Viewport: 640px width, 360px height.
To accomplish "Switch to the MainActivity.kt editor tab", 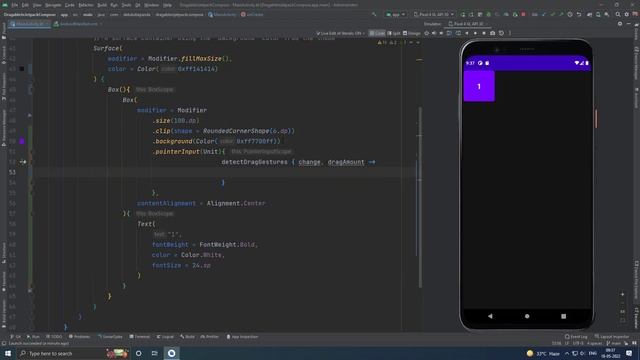I will pyautogui.click(x=29, y=24).
